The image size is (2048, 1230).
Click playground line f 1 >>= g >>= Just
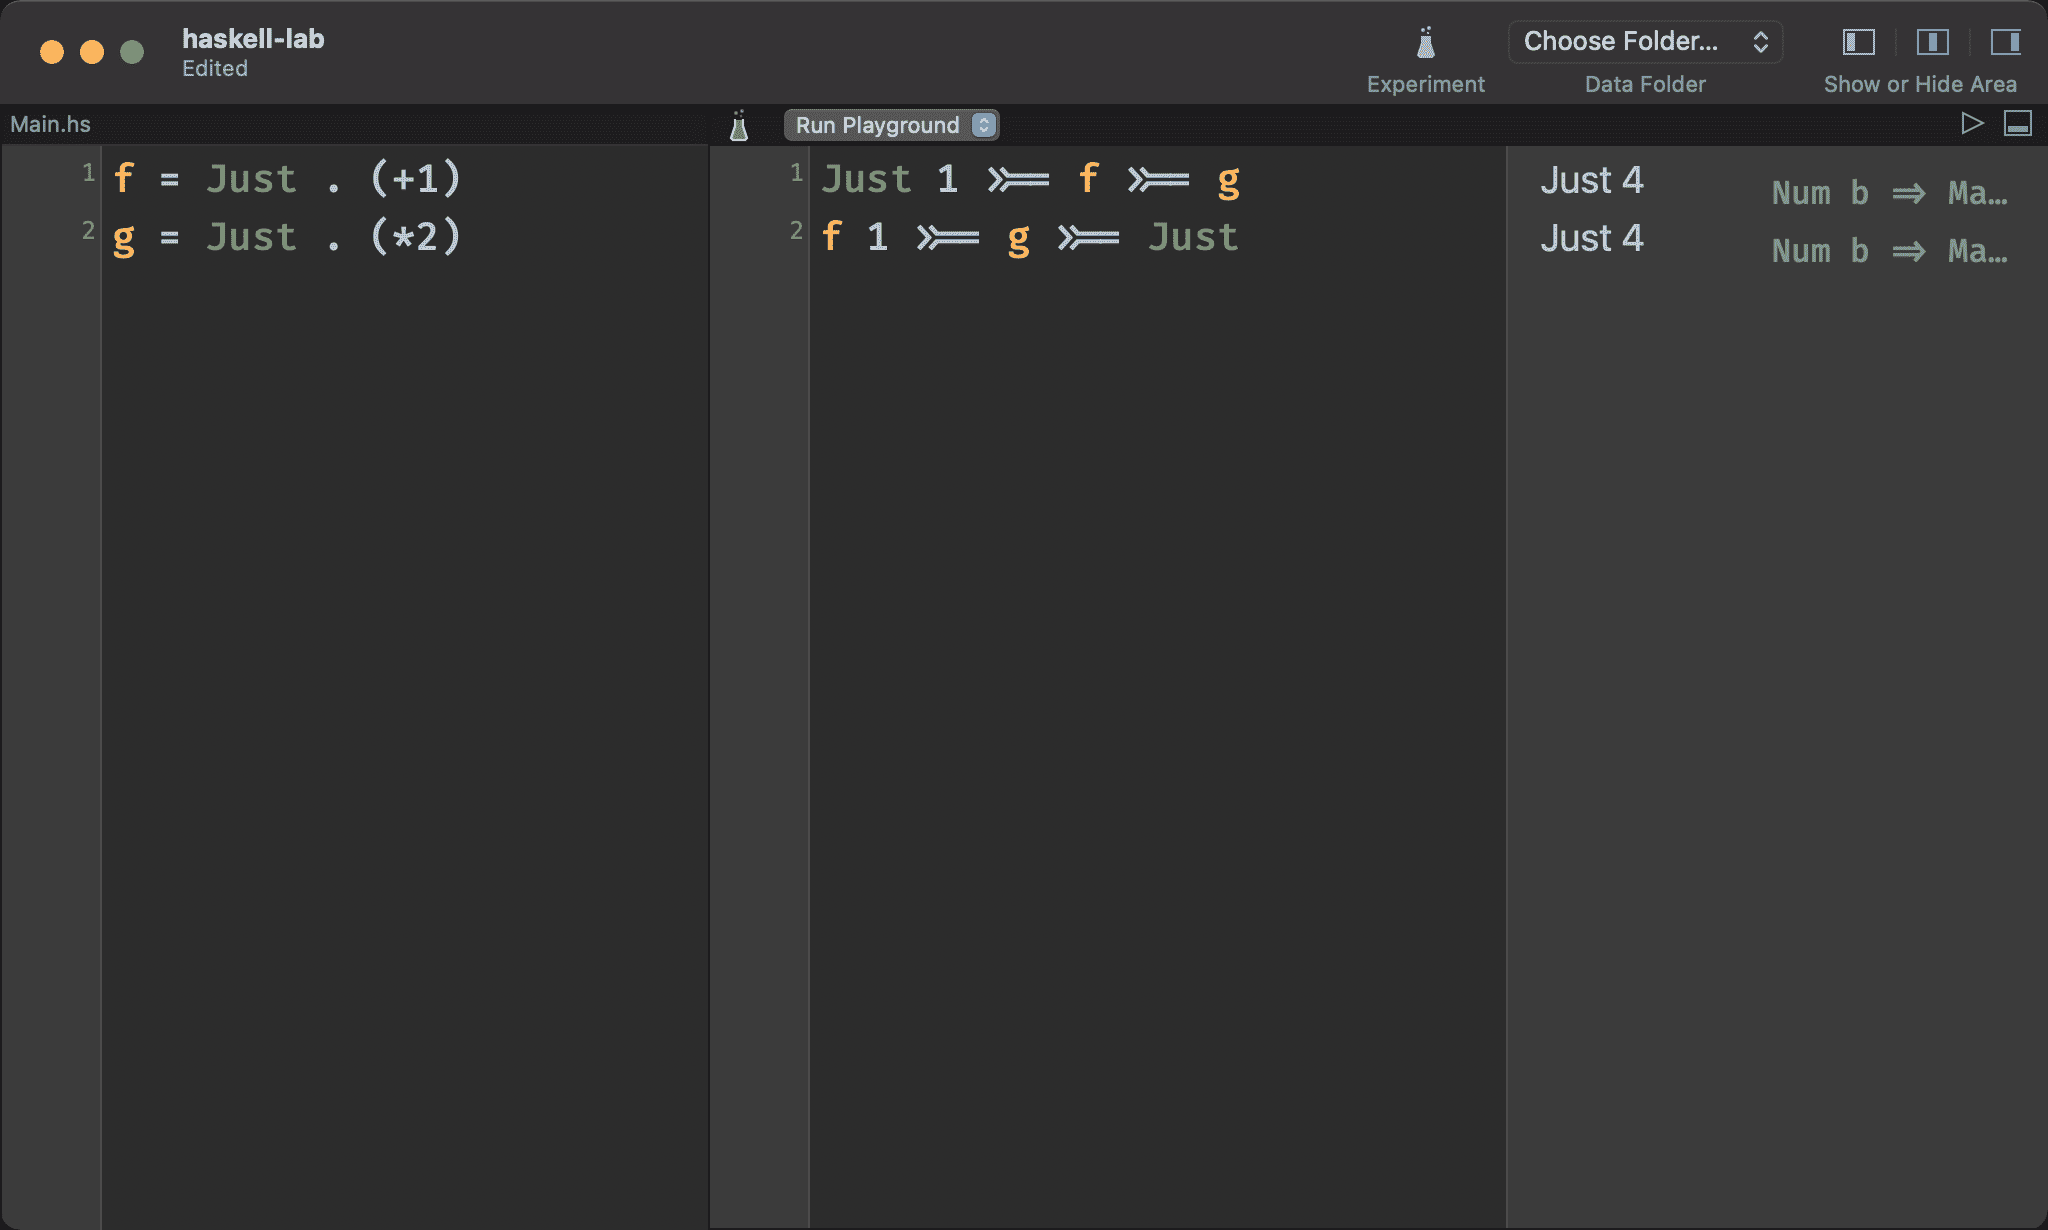tap(1030, 238)
